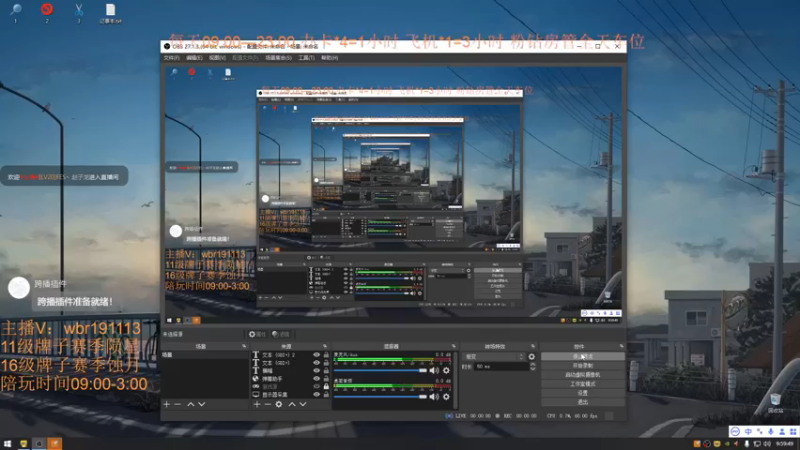The width and height of the screenshot is (800, 450).
Task: Pop out the audio mixer dock panel
Action: click(454, 346)
